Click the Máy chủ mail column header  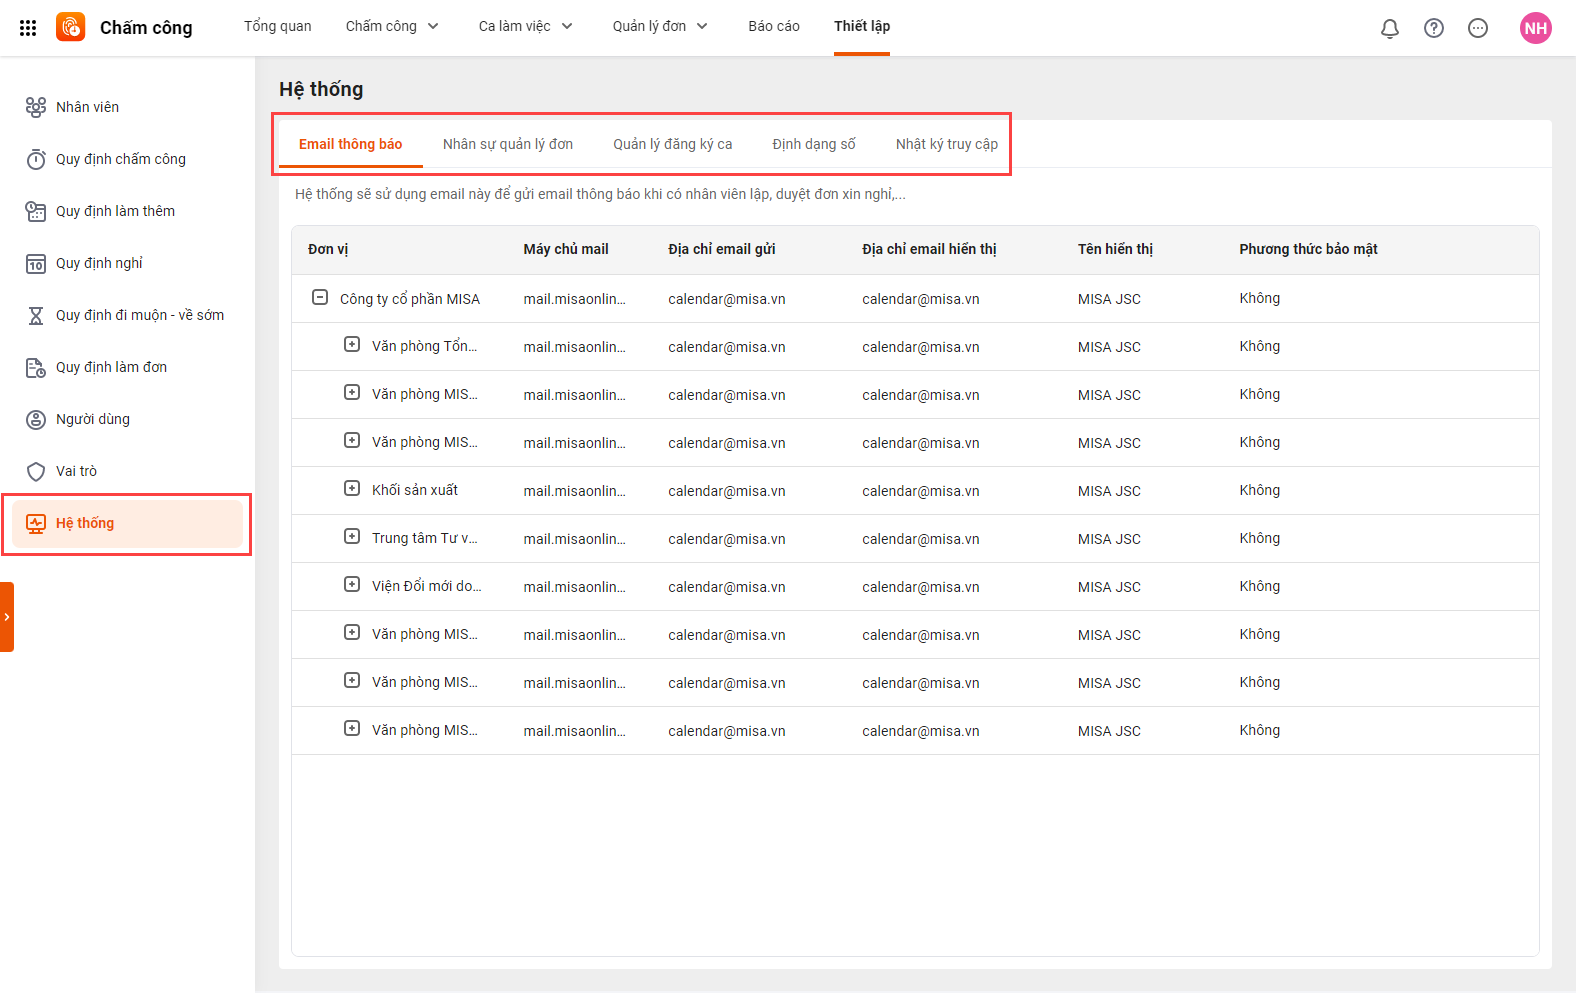pyautogui.click(x=566, y=249)
